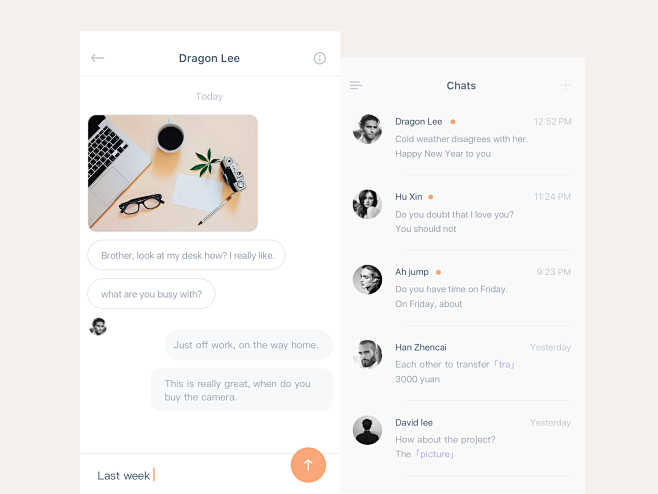This screenshot has height=494, width=658.
Task: Open the Hu Xin chat preview text
Action: (x=454, y=222)
